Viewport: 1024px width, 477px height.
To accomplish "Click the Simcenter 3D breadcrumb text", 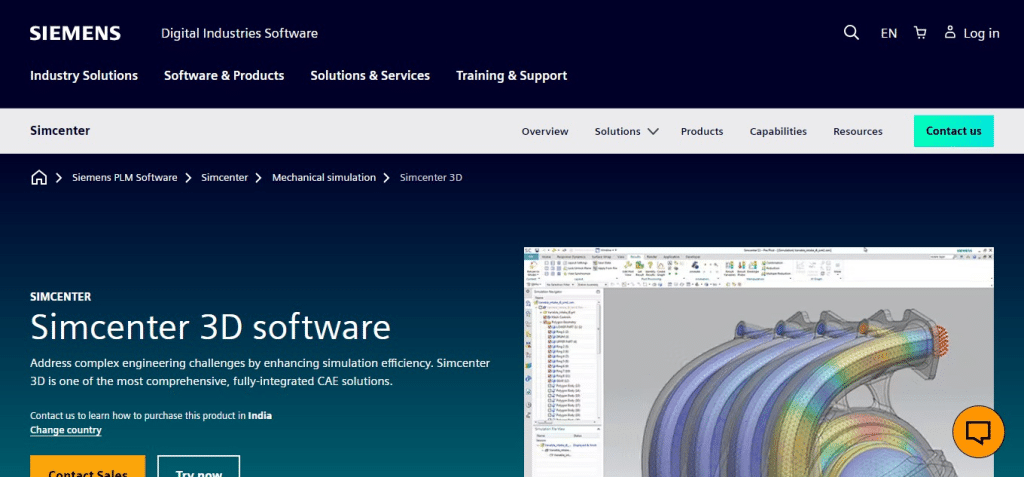I will [431, 177].
